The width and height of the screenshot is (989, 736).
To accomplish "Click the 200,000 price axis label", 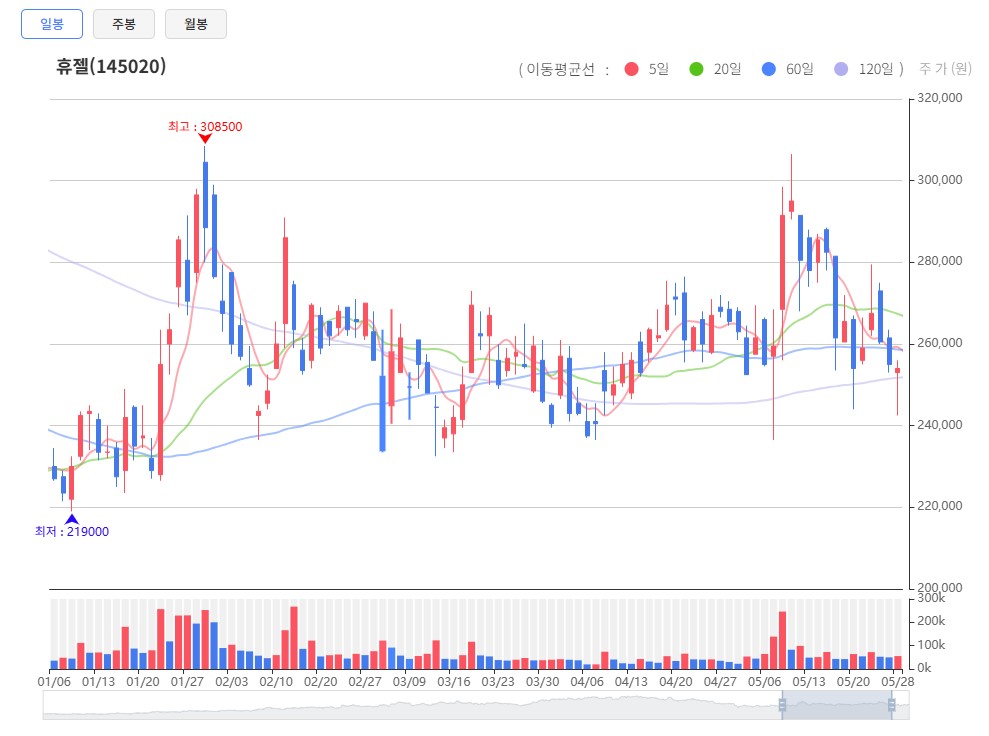I will [x=940, y=587].
